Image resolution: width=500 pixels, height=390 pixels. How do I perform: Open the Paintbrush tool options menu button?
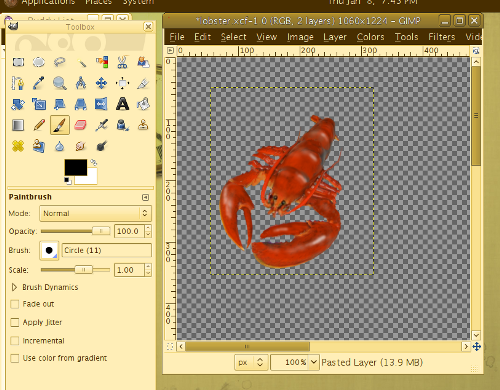pos(145,197)
